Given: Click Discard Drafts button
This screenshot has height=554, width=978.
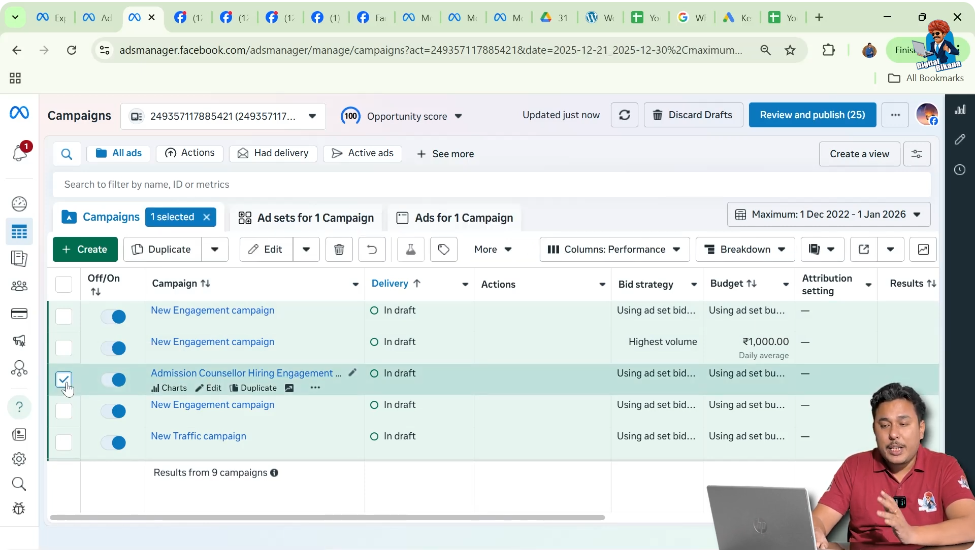Looking at the screenshot, I should [693, 115].
